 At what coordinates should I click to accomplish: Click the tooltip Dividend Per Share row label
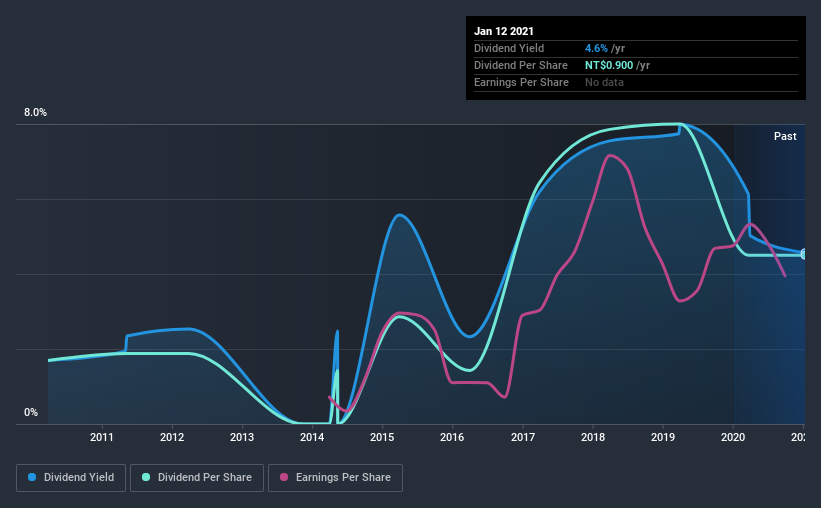click(x=520, y=65)
